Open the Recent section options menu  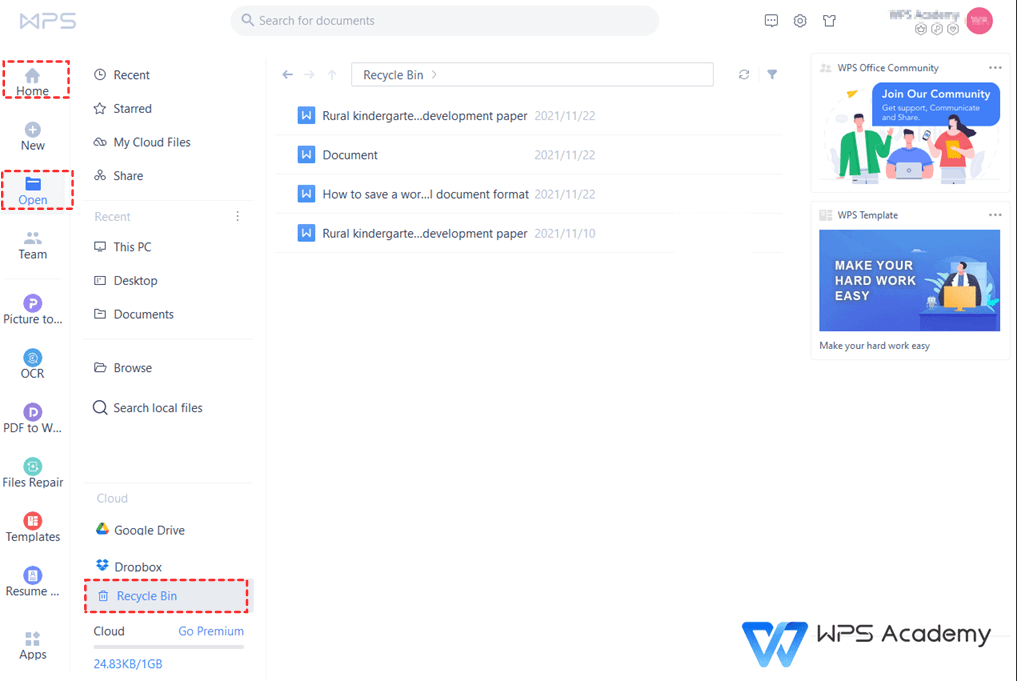(x=237, y=216)
